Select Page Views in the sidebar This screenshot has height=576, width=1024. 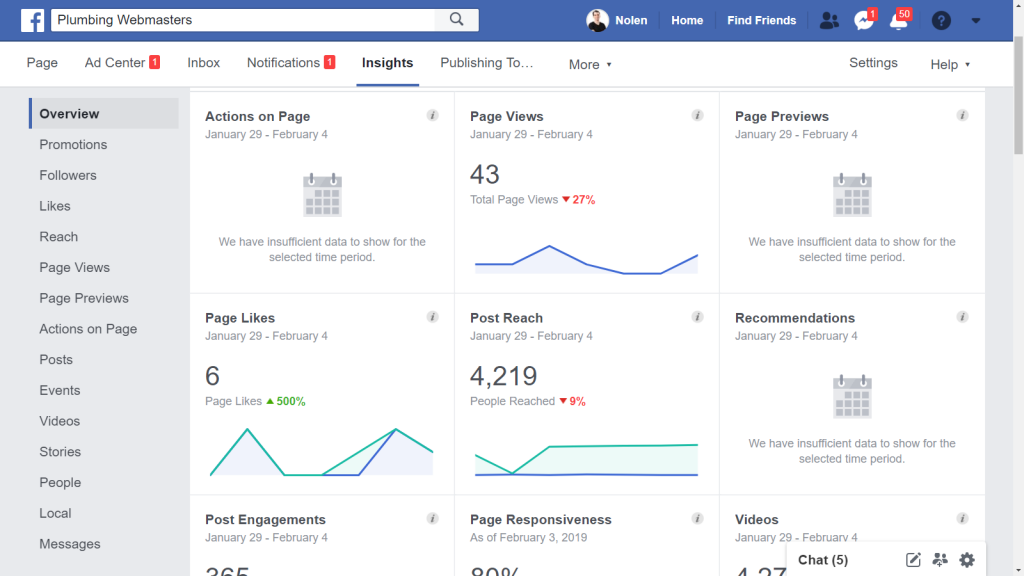pos(74,267)
